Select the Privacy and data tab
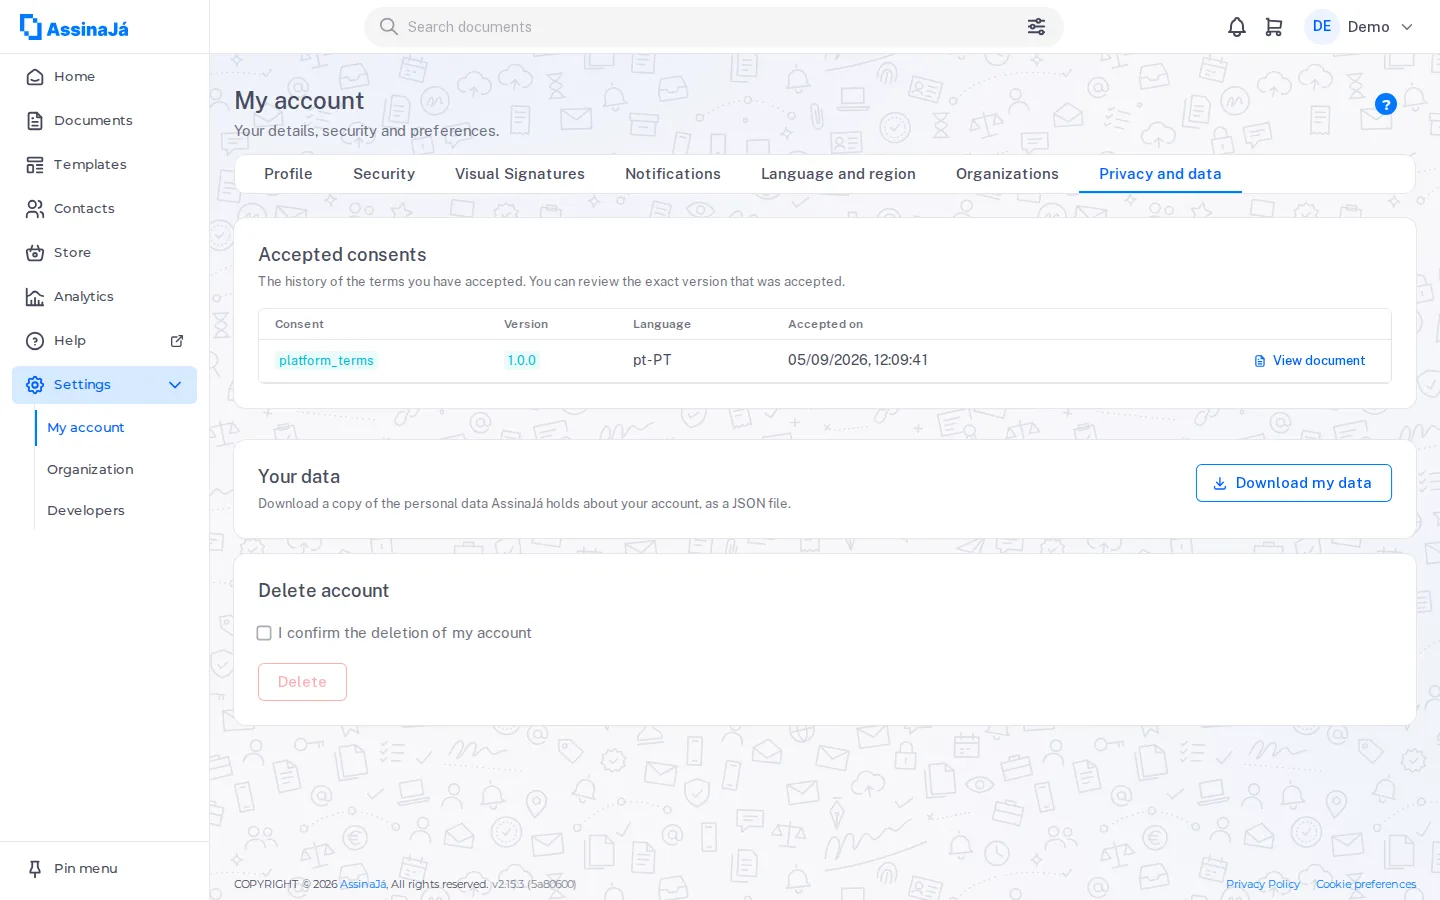The height and width of the screenshot is (900, 1440). tap(1160, 174)
